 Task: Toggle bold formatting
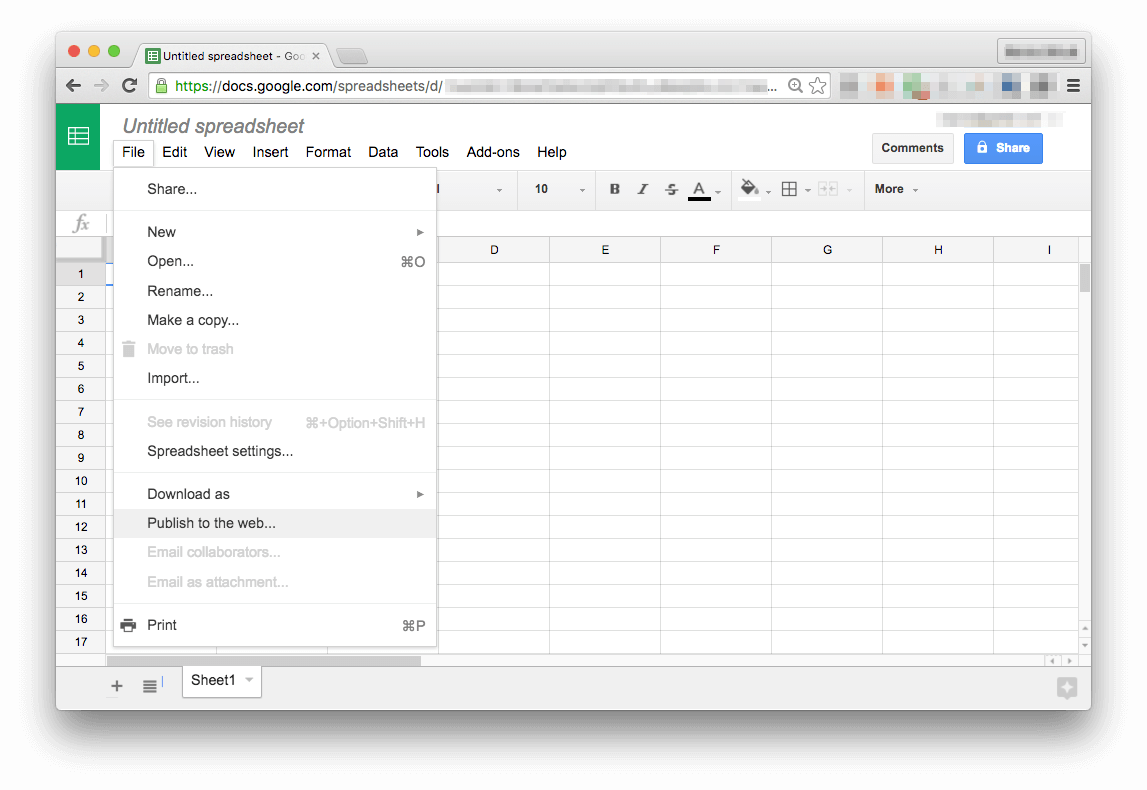pyautogui.click(x=614, y=189)
